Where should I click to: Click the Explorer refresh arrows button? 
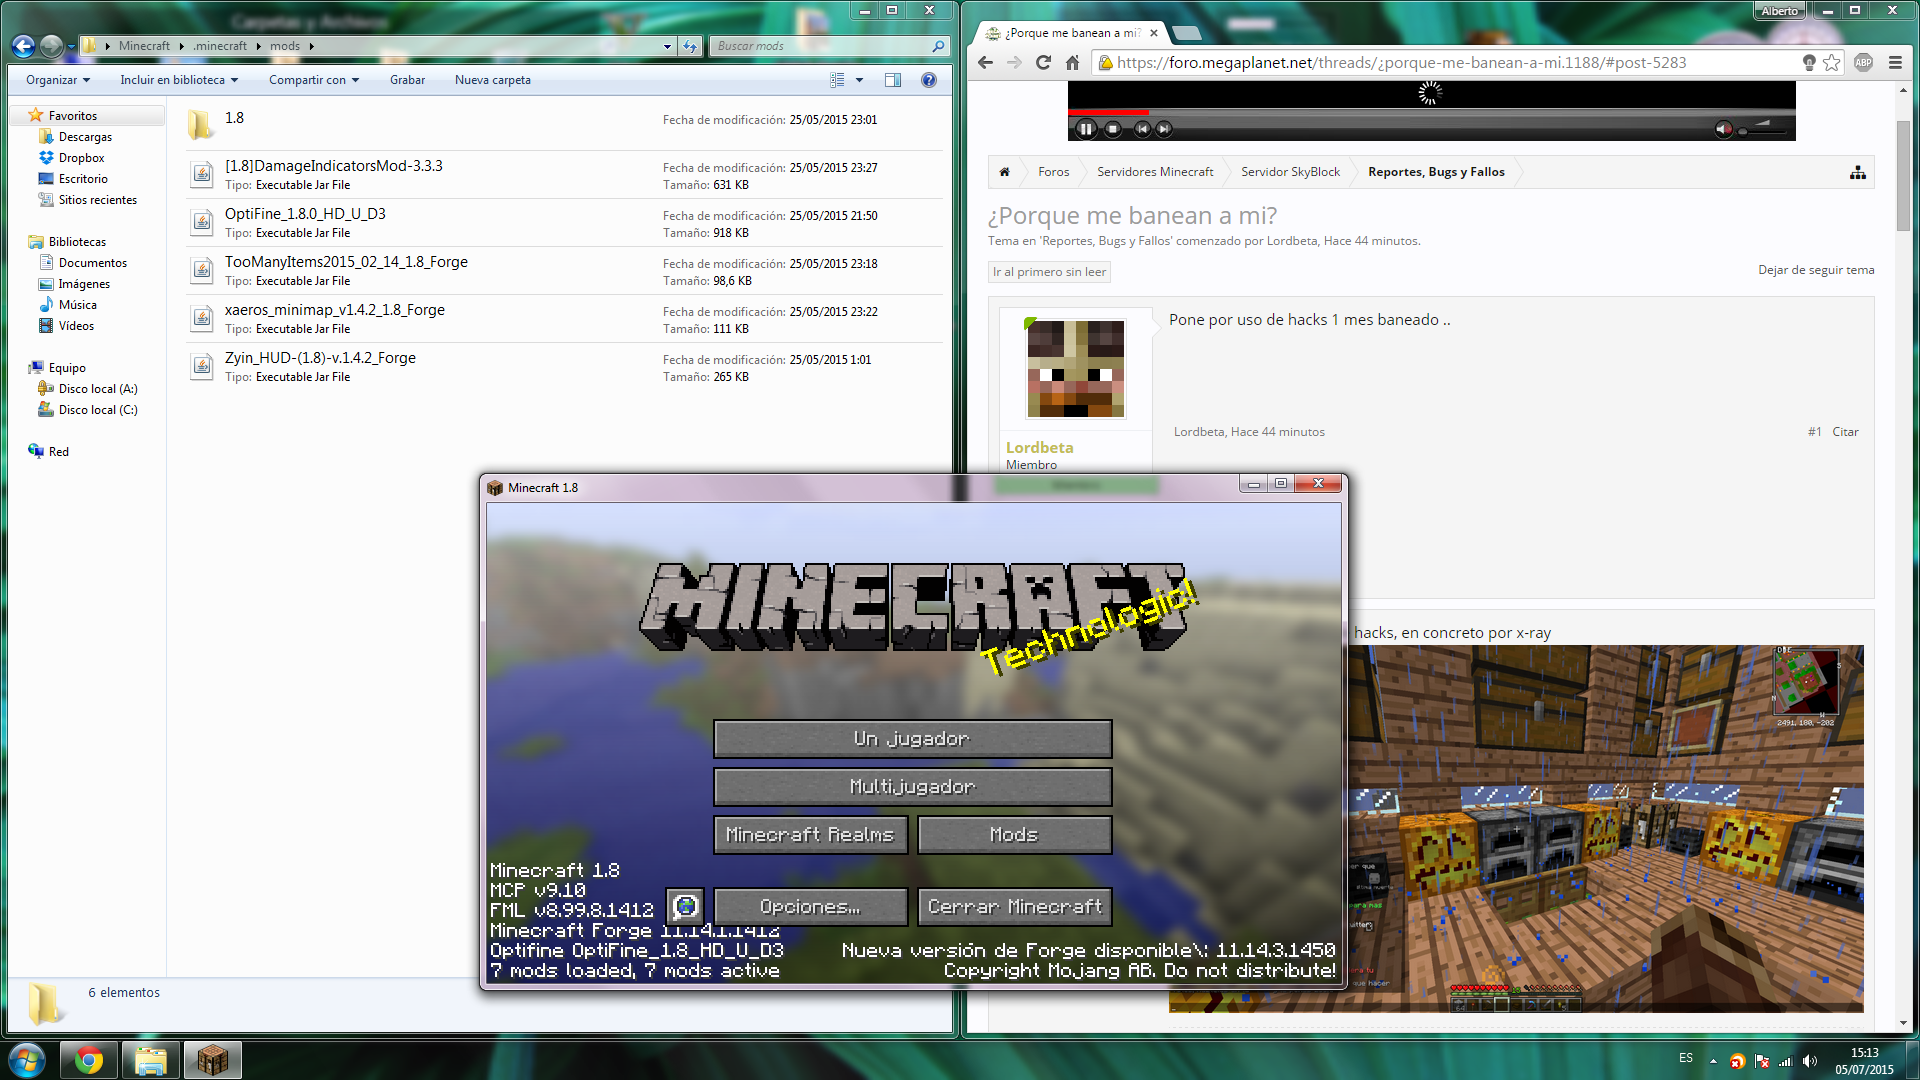pos(690,46)
